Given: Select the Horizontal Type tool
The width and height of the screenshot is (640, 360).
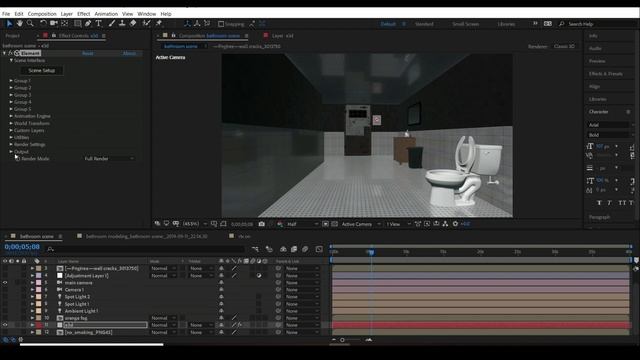Looking at the screenshot, I should coord(98,24).
